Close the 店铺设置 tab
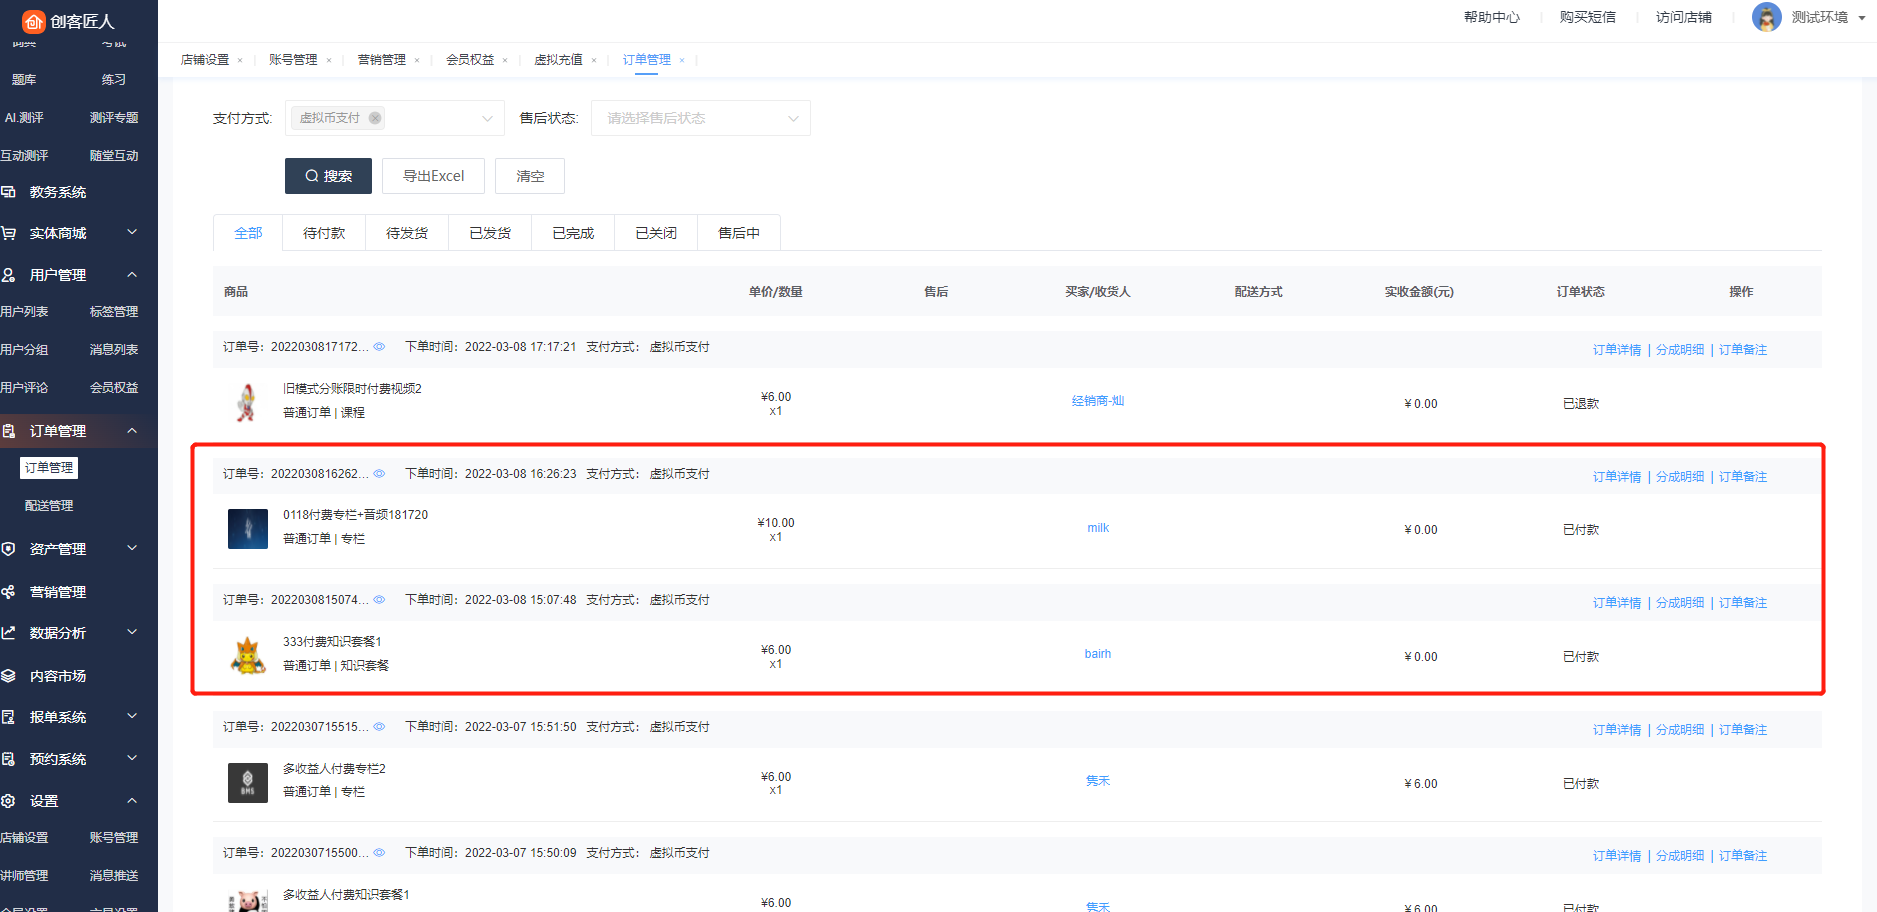Viewport: 1877px width, 912px height. [240, 60]
